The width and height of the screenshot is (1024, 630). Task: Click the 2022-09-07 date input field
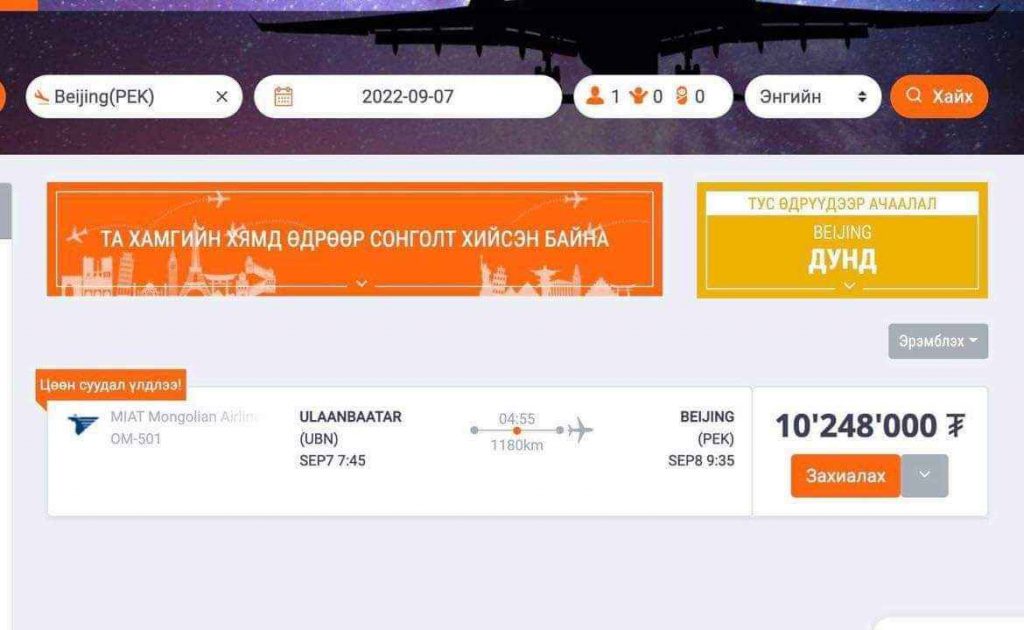408,97
